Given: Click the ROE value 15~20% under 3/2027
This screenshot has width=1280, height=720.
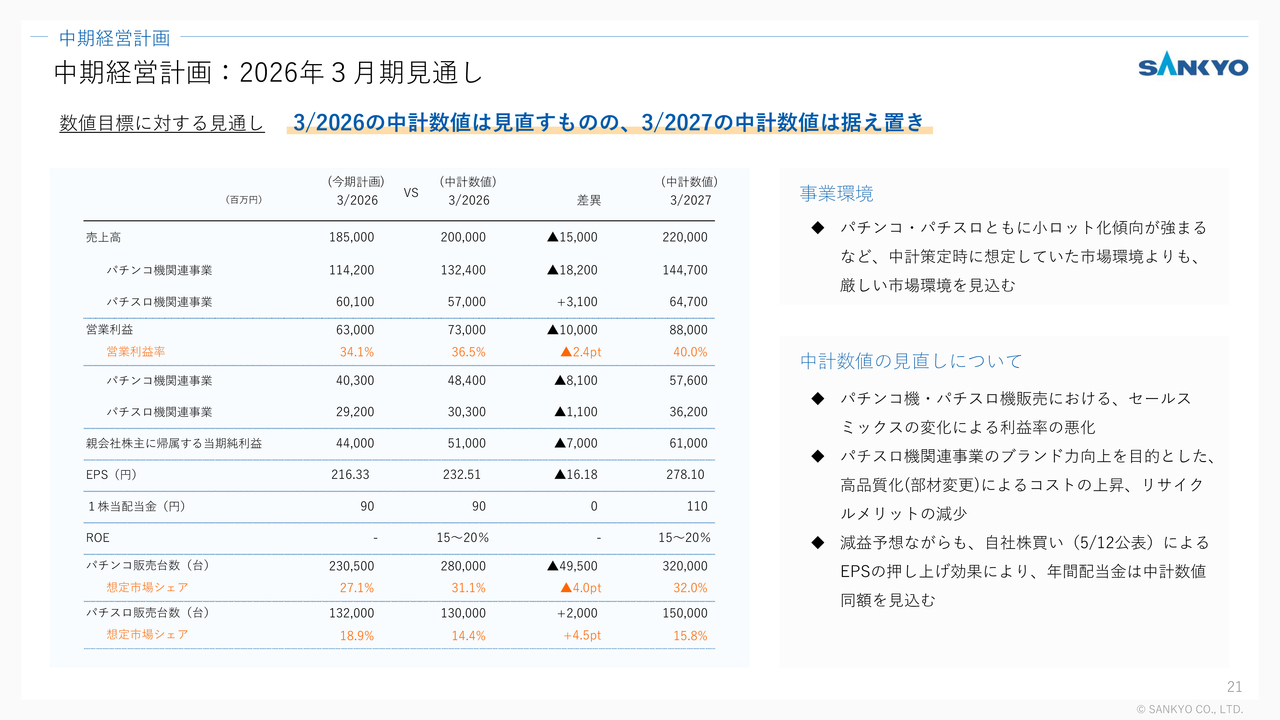Looking at the screenshot, I should tap(685, 538).
